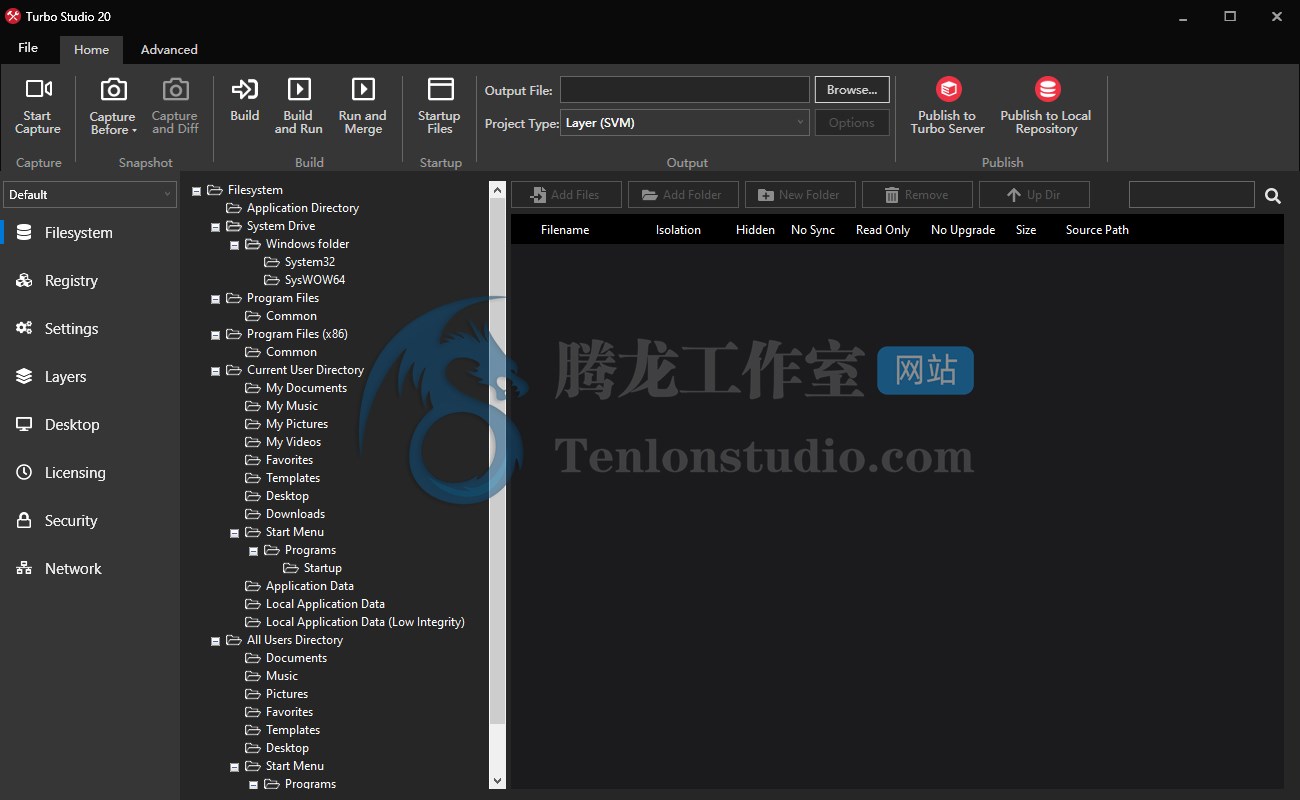Click the Options button
Viewport: 1300px width, 800px height.
point(852,123)
